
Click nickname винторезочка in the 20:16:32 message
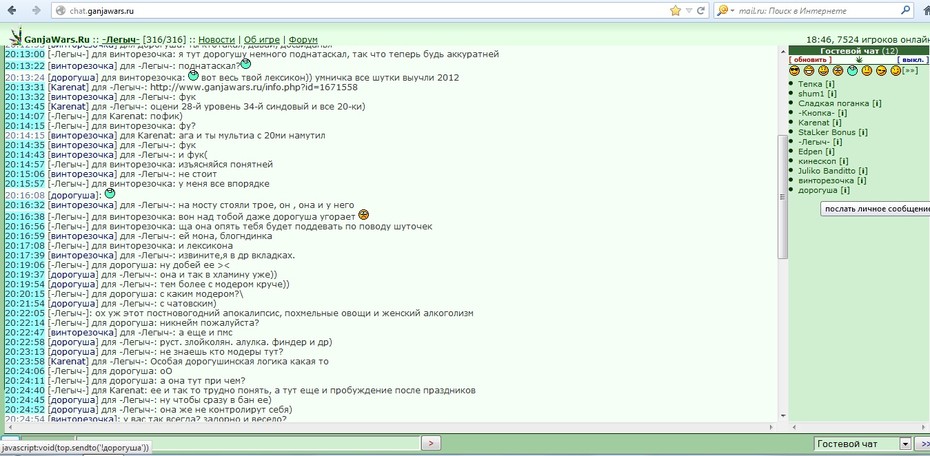tap(82, 205)
